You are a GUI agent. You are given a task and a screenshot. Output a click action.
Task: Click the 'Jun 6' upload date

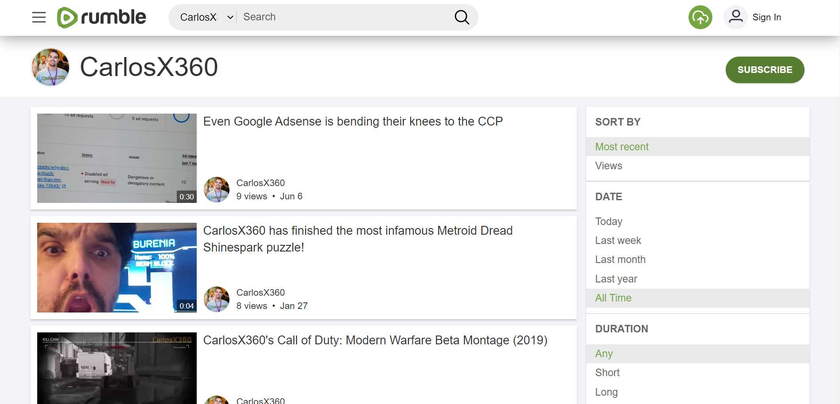tap(291, 196)
